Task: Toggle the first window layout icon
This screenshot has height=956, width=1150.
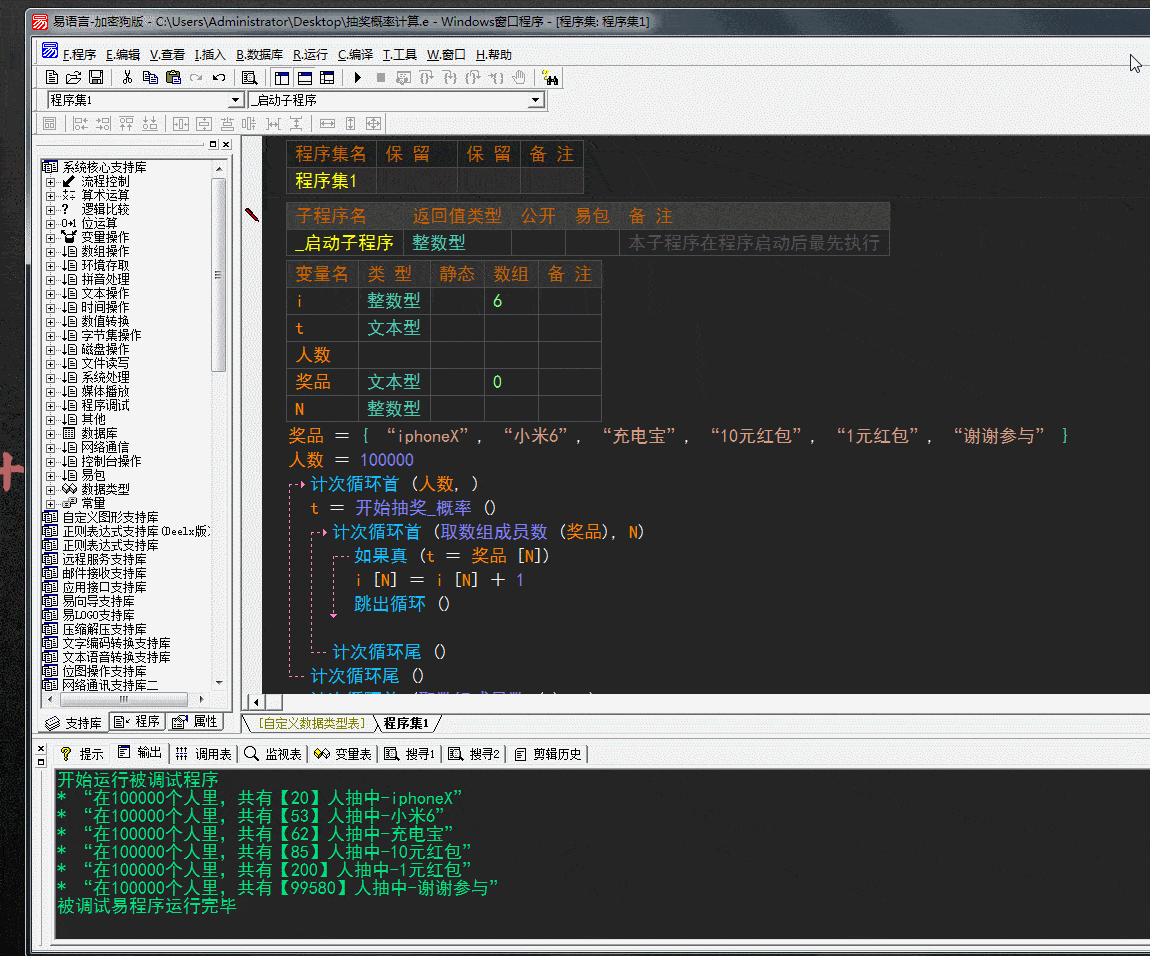Action: point(282,77)
